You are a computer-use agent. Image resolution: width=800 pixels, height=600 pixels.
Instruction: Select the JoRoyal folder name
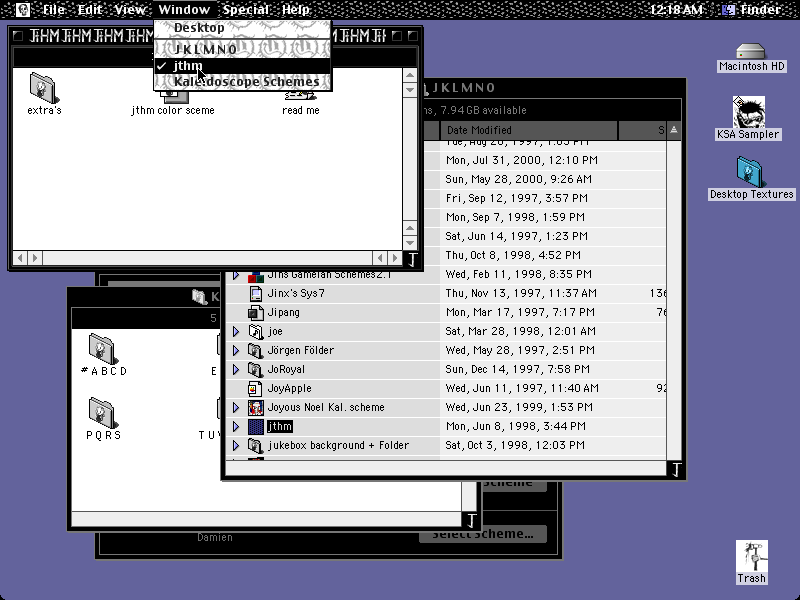click(286, 369)
